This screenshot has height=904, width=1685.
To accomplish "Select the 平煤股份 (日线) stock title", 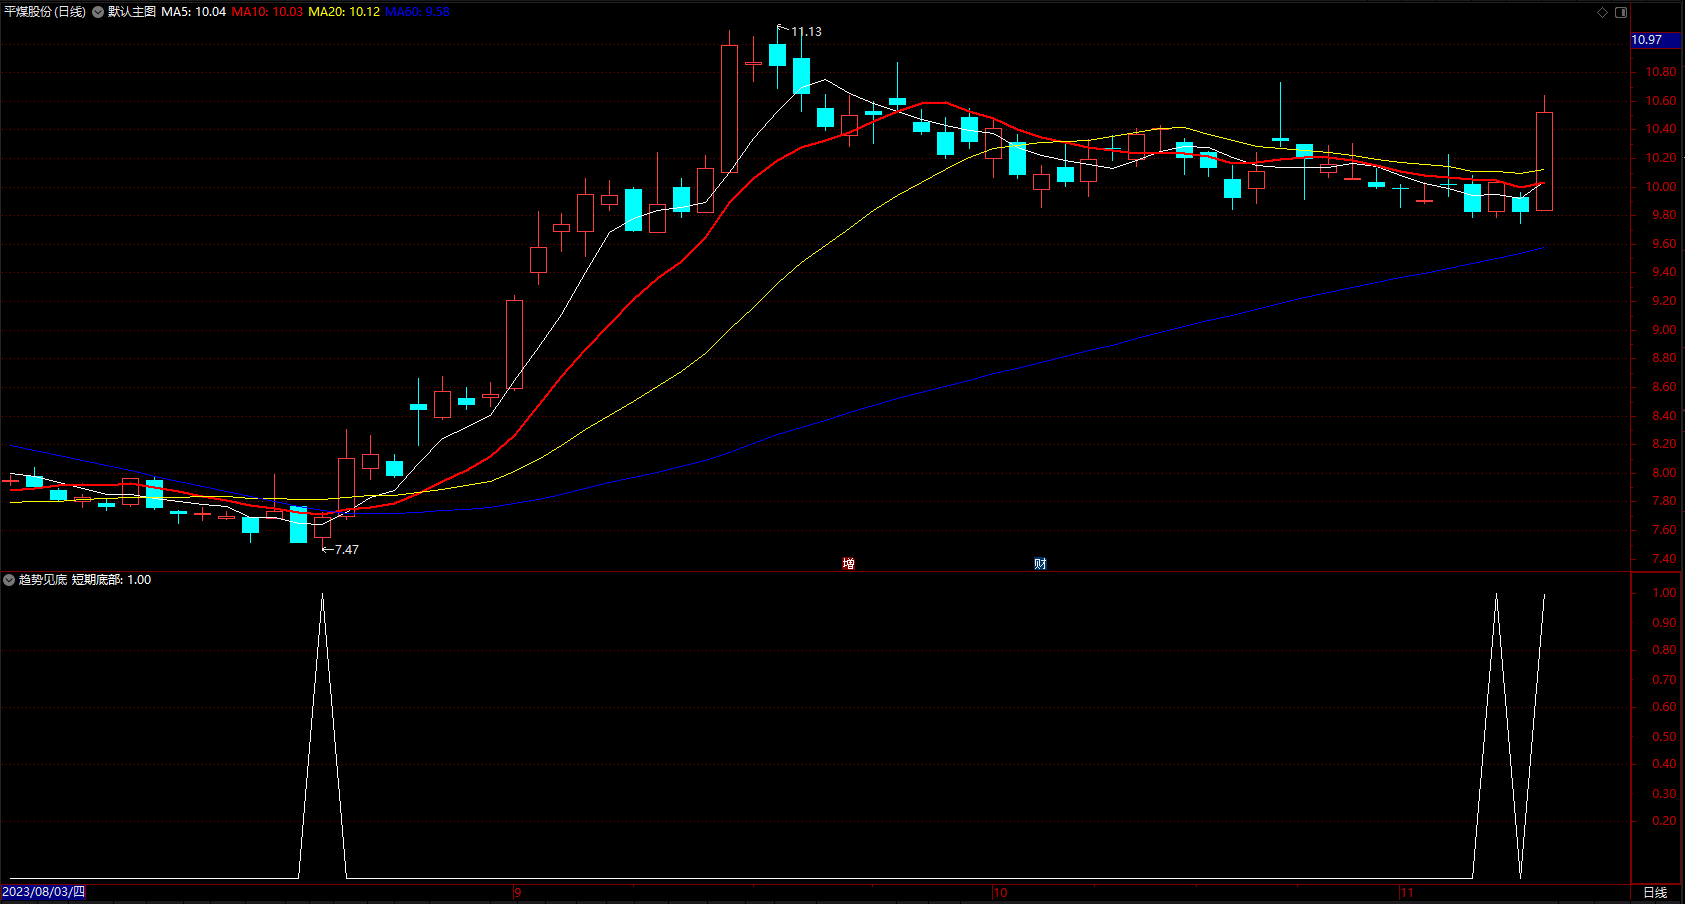I will [x=45, y=12].
